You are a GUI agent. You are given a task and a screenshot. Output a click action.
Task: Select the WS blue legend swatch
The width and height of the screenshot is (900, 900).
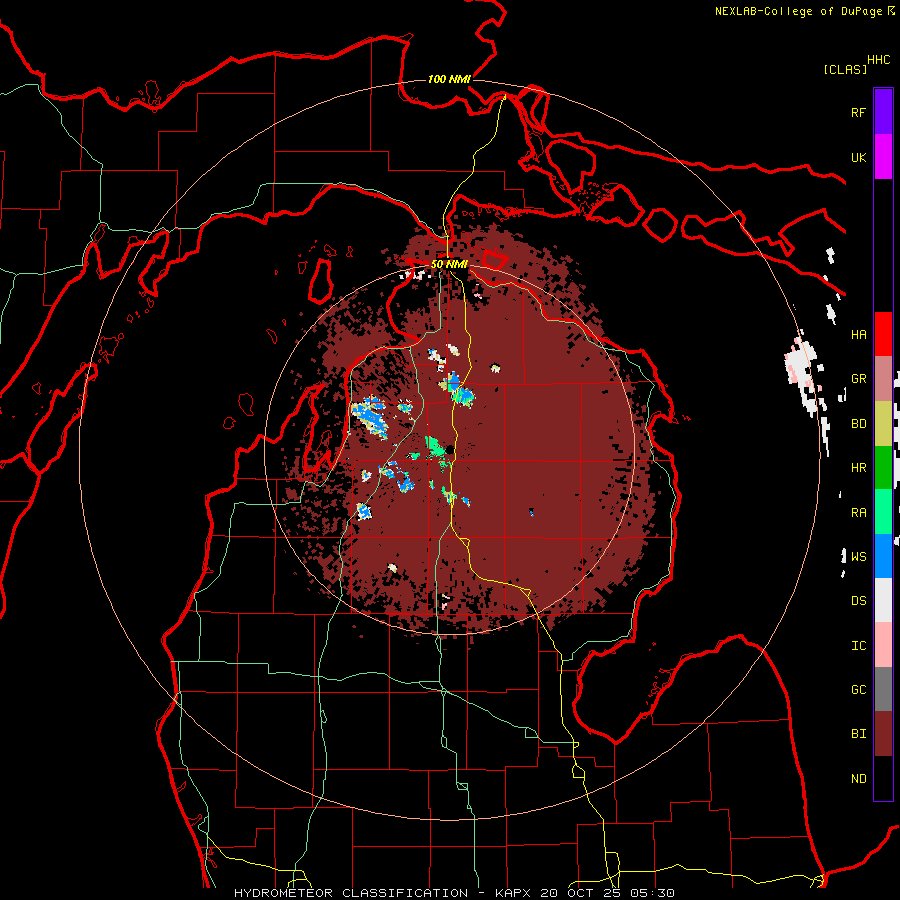pos(883,556)
